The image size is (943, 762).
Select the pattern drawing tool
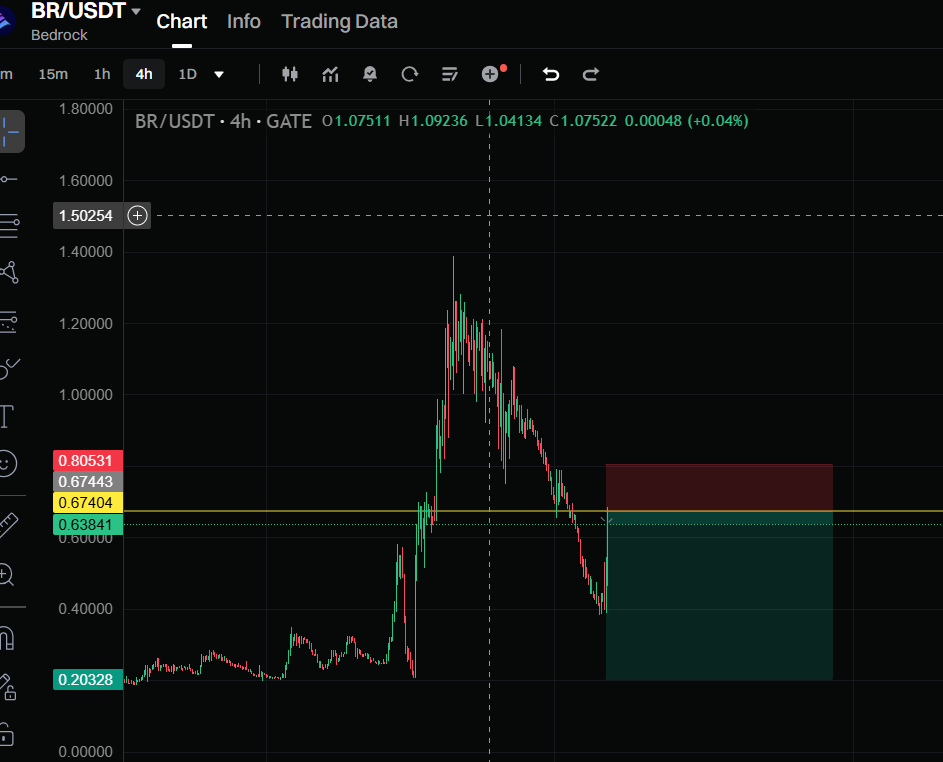[x=9, y=272]
